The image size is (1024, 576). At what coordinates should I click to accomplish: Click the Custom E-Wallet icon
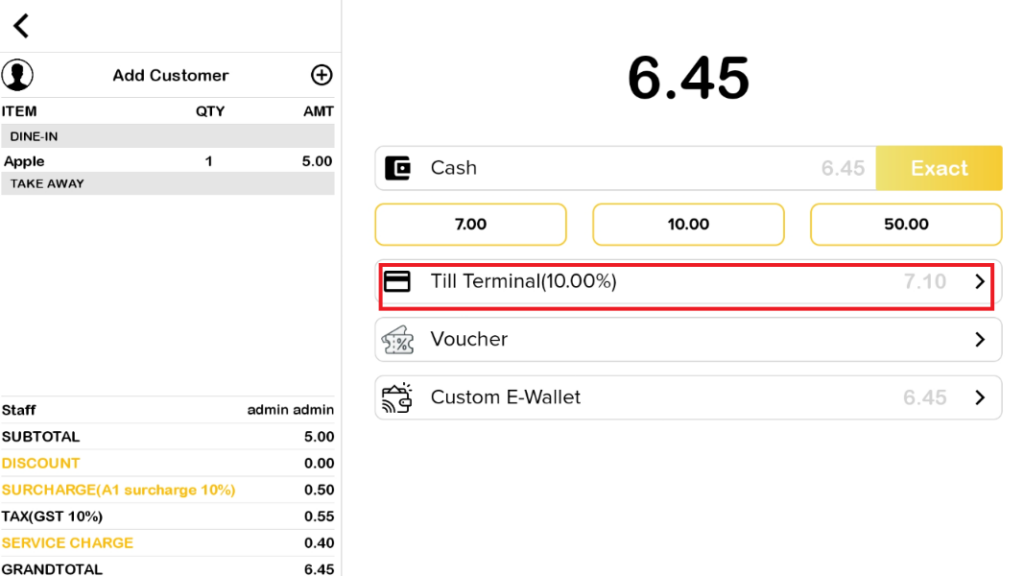point(398,398)
